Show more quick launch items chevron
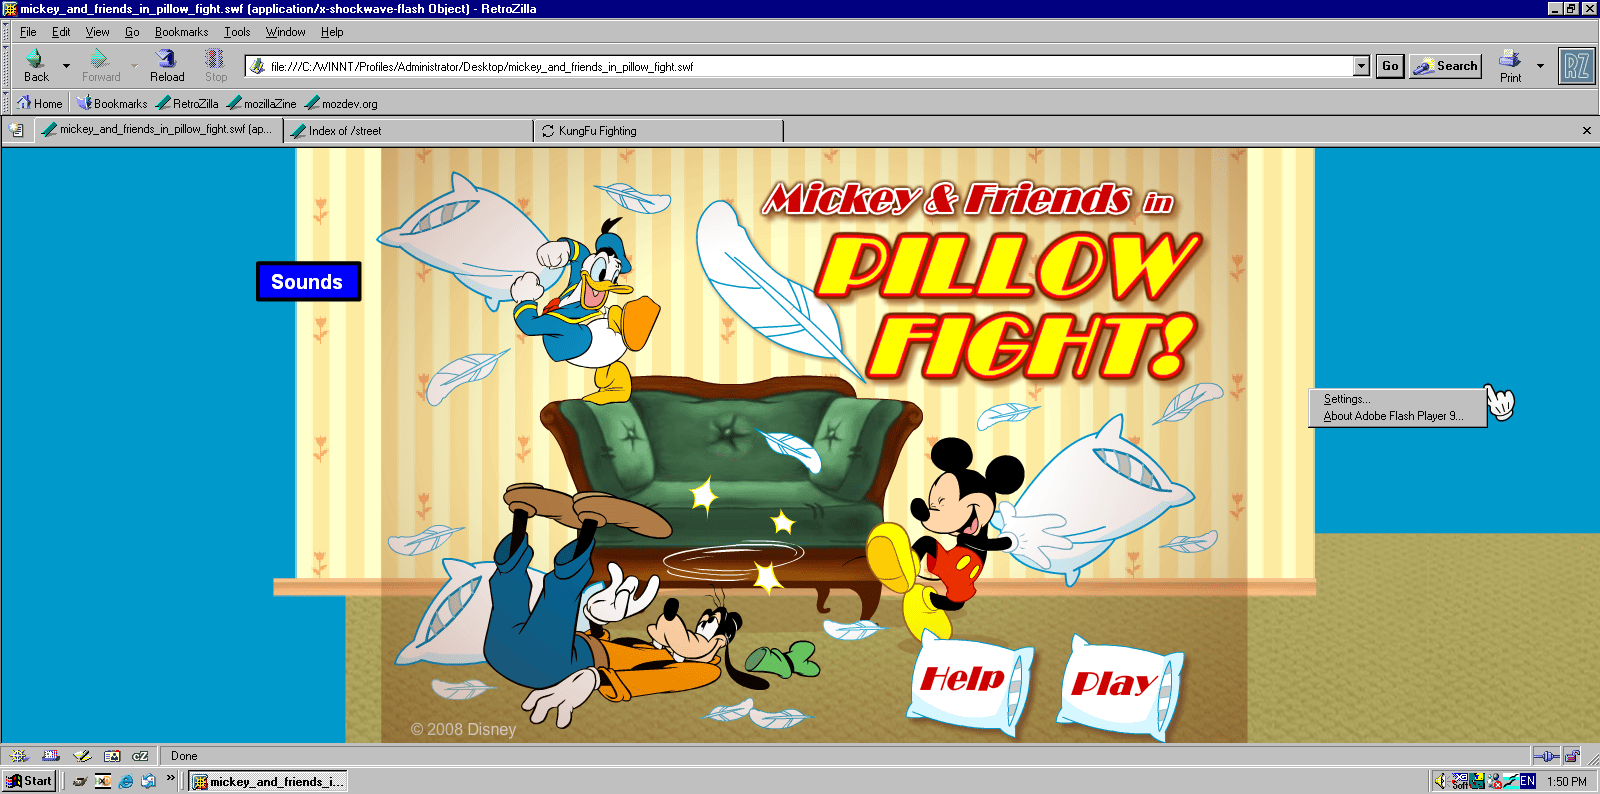The height and width of the screenshot is (794, 1600). pos(171,778)
